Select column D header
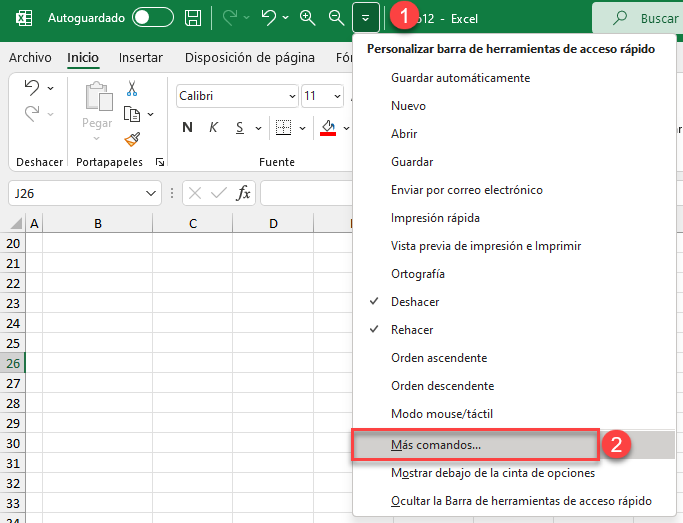 [x=273, y=223]
